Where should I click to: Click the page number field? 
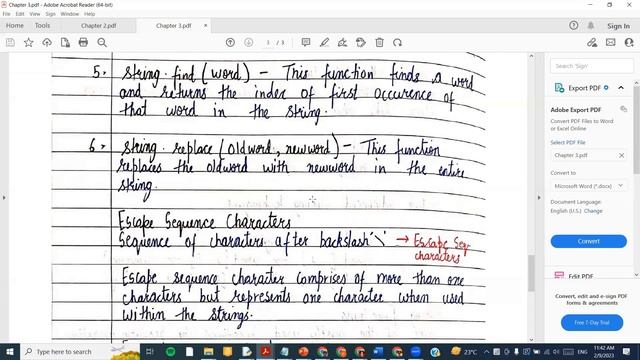[x=268, y=42]
